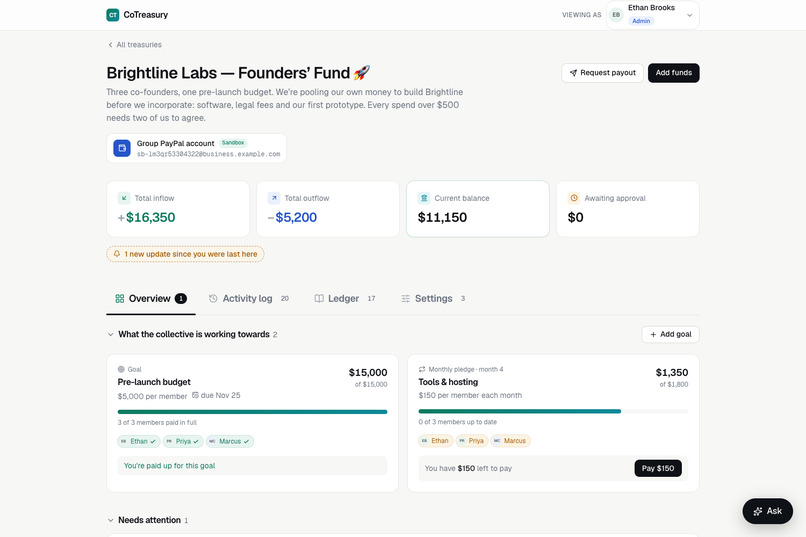The width and height of the screenshot is (806, 537).
Task: Click the EB avatar in header
Action: [616, 15]
